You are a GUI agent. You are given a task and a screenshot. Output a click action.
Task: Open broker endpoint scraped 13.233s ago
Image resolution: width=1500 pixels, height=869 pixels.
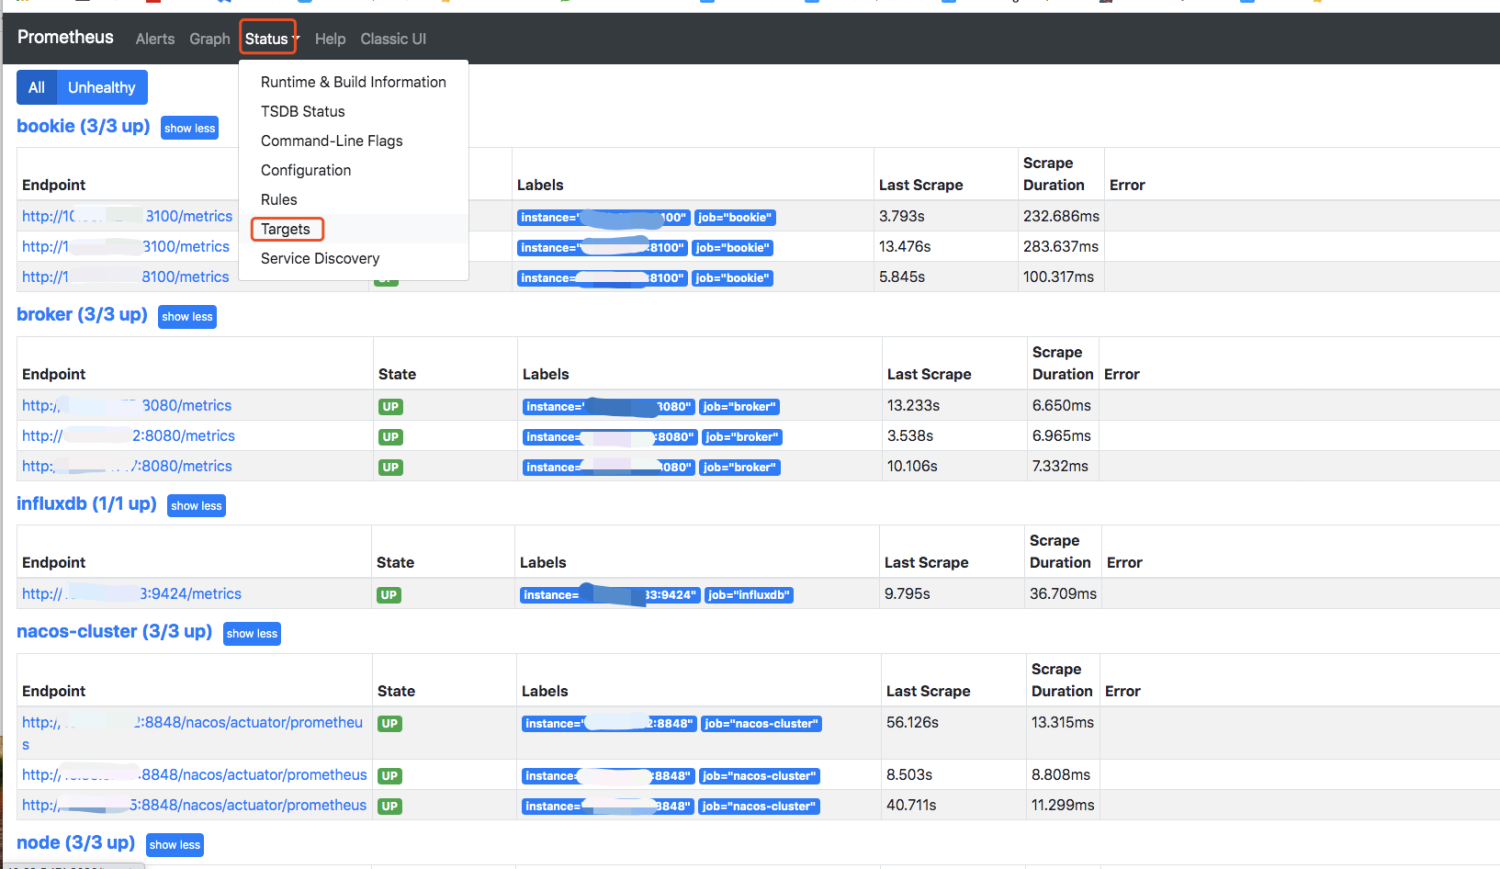coord(127,405)
